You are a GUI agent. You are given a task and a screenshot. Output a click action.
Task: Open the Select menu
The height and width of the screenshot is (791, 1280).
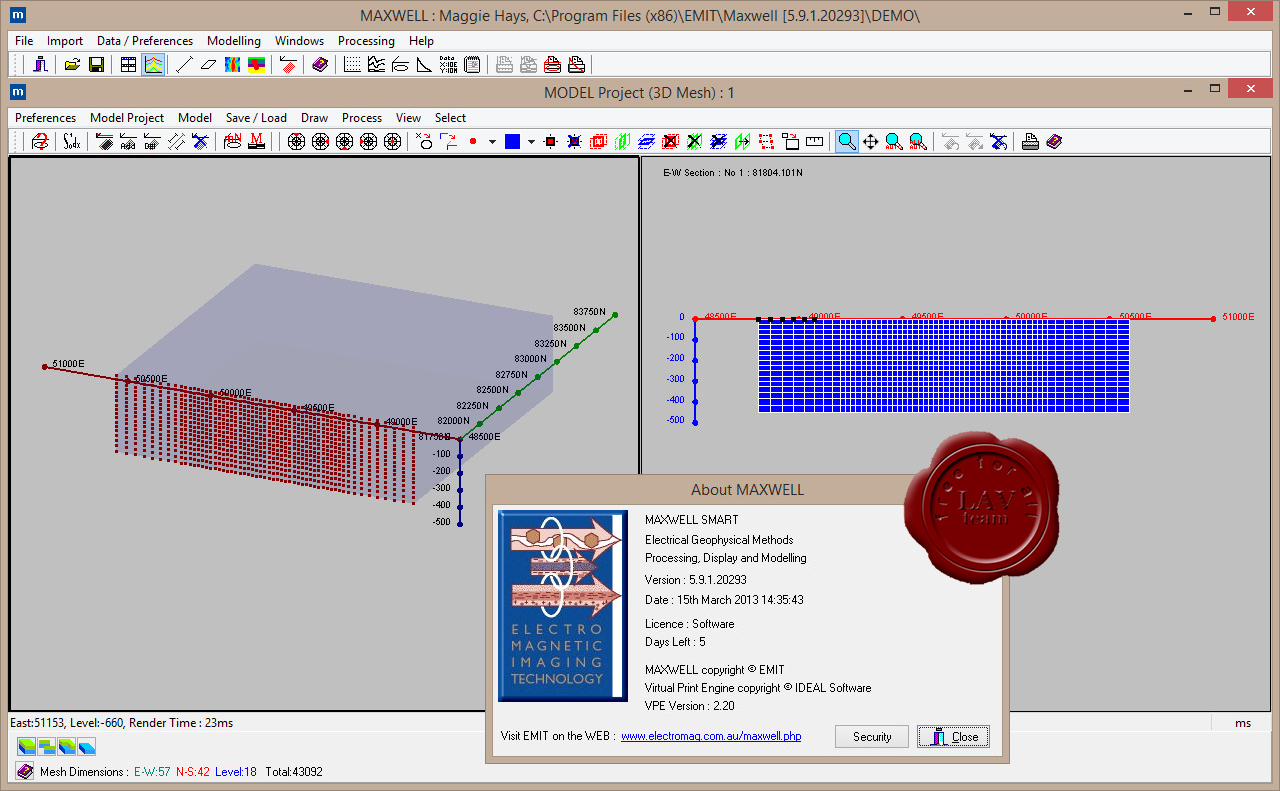(x=450, y=118)
